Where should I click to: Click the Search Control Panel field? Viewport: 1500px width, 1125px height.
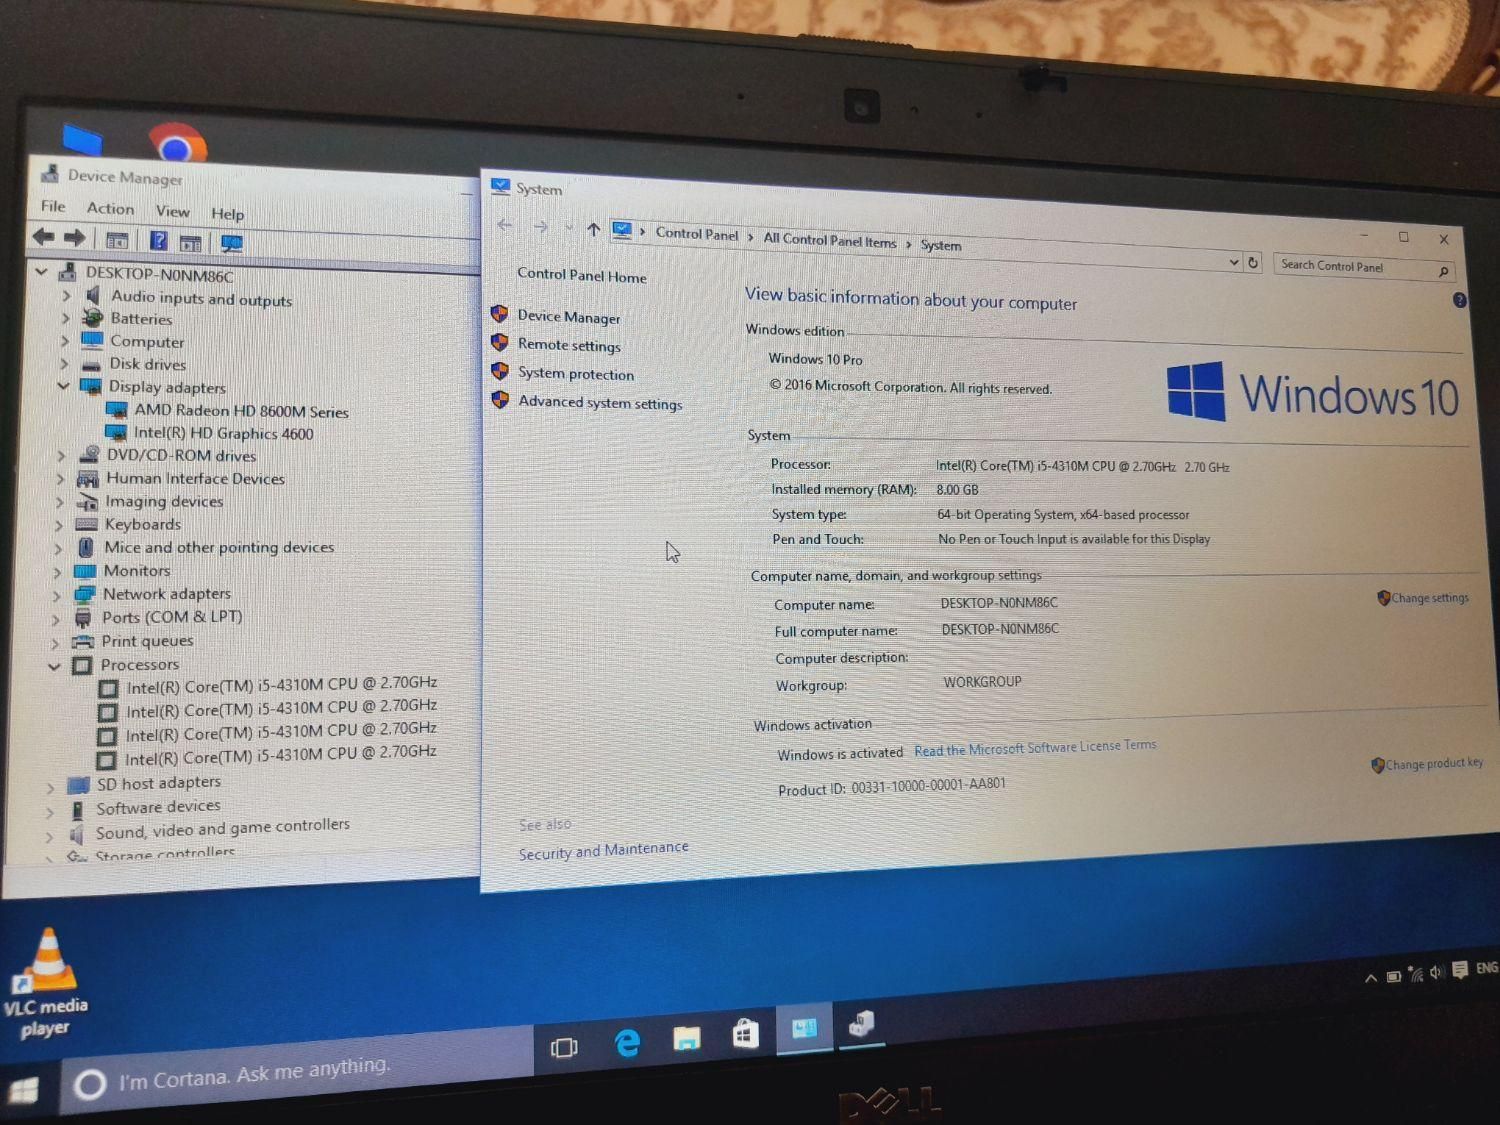click(1363, 267)
